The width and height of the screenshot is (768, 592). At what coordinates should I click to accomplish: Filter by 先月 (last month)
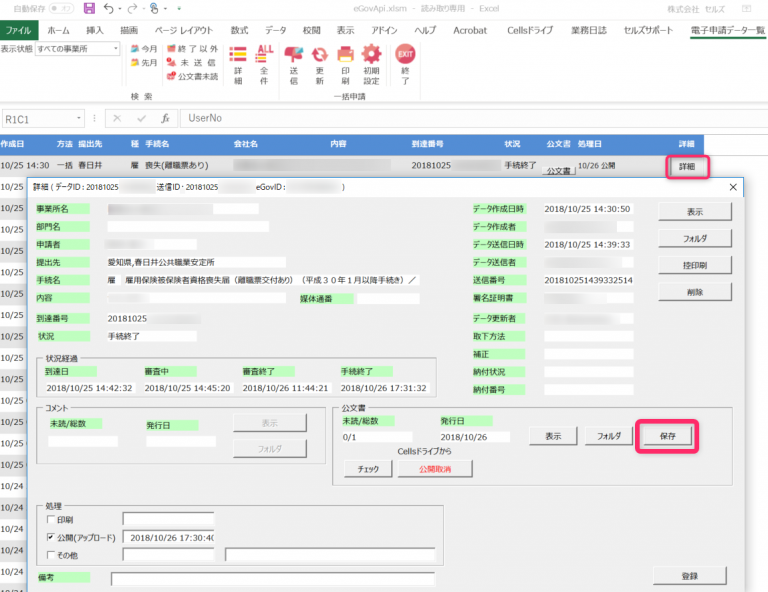coord(144,63)
